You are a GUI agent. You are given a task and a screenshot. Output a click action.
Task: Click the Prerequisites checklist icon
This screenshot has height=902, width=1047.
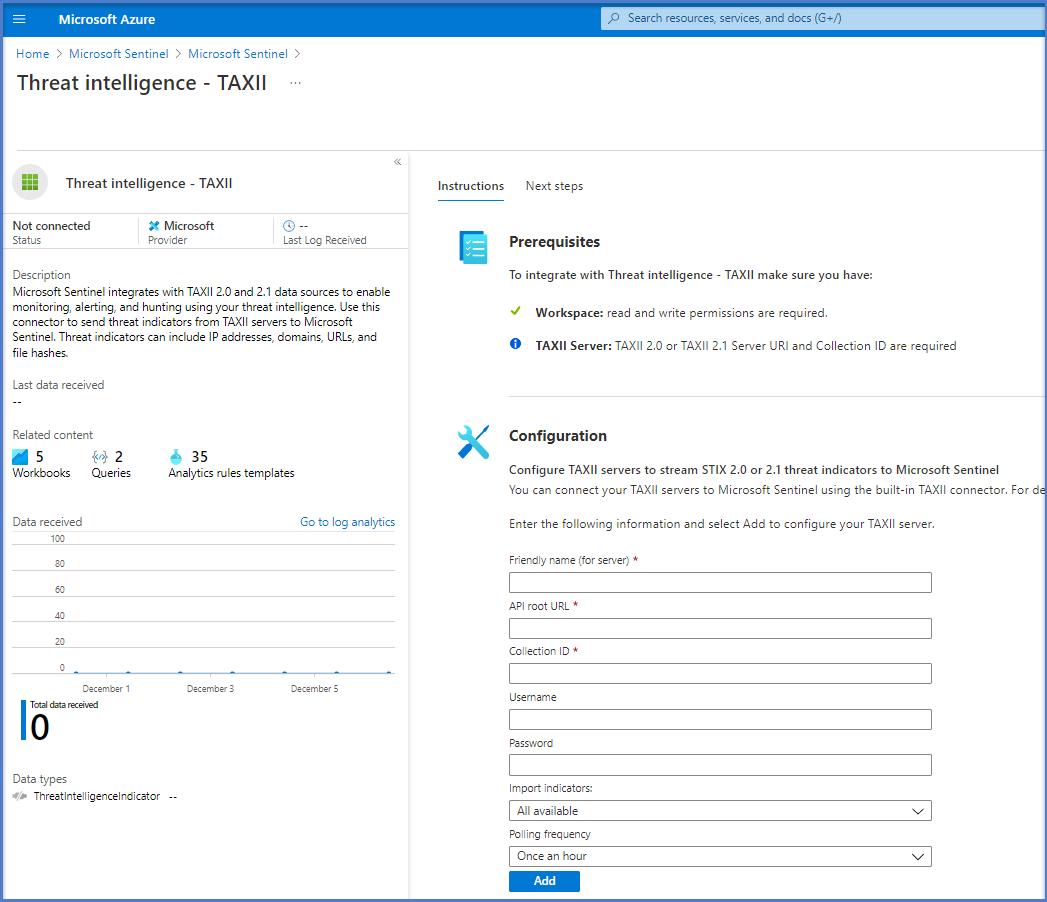(473, 248)
